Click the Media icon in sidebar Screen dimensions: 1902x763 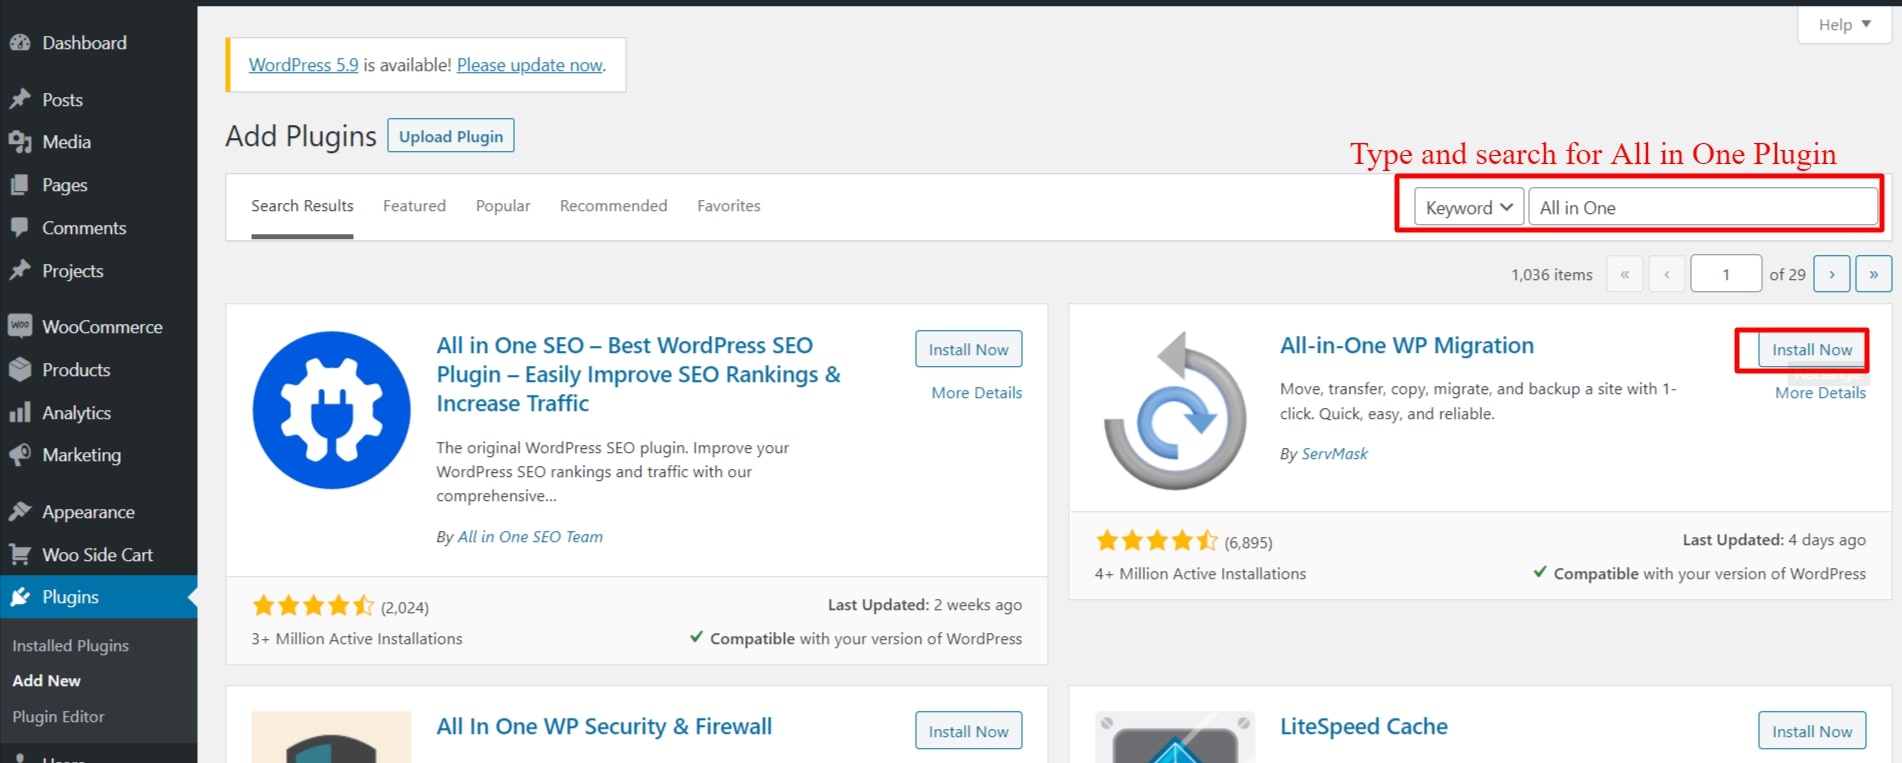[x=20, y=142]
